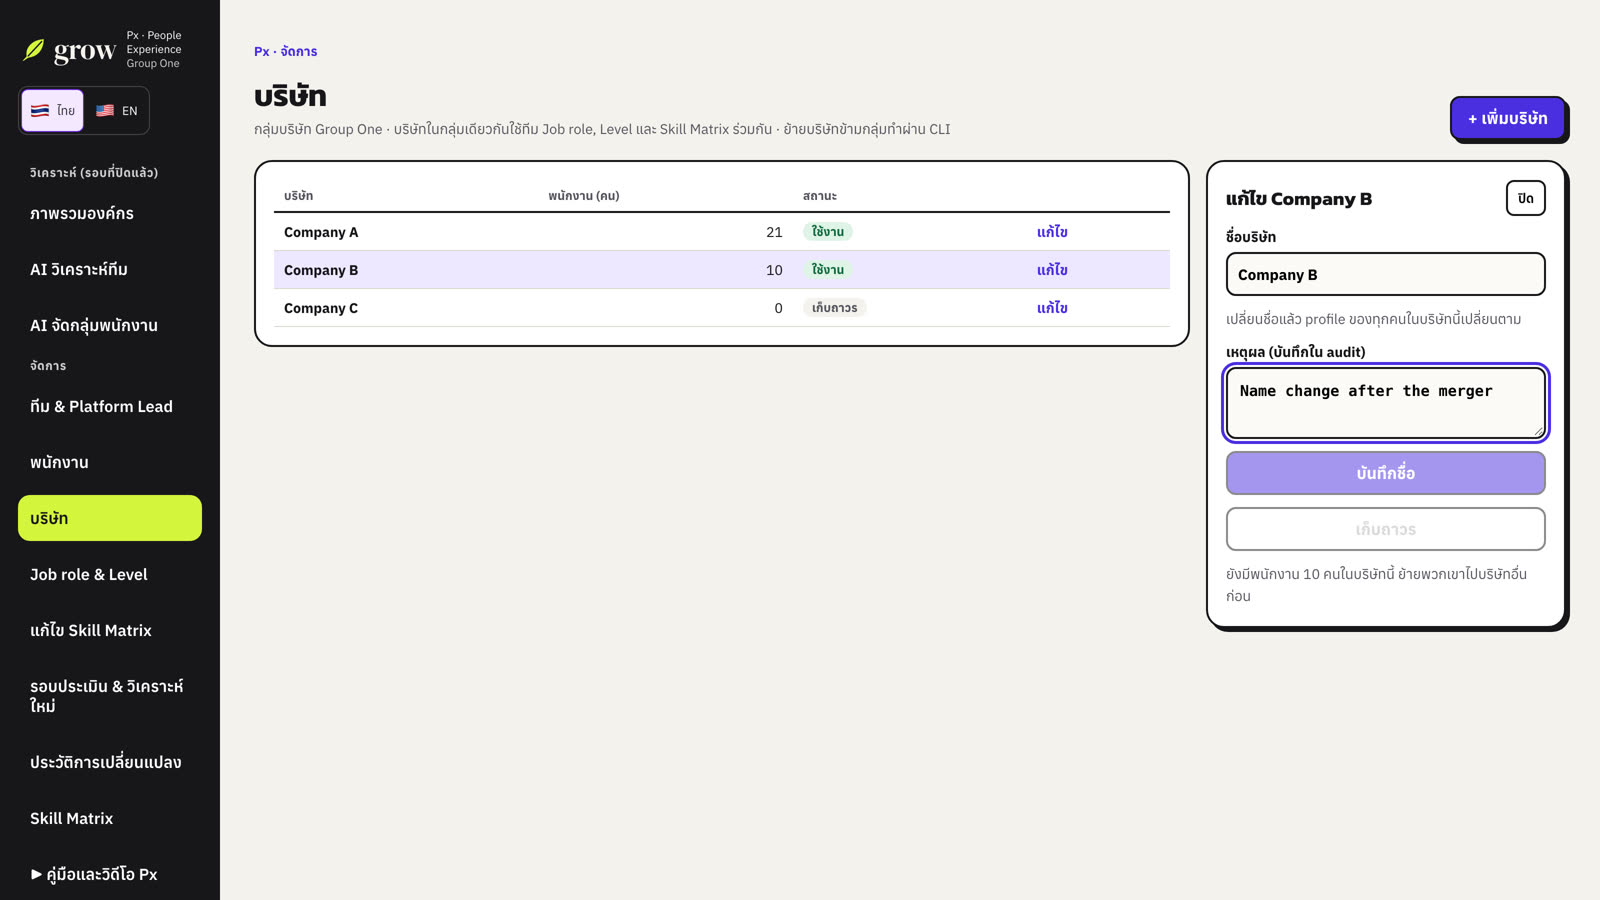Click the เก็บถาวร archive button in panel
1600x900 pixels.
[x=1386, y=529]
